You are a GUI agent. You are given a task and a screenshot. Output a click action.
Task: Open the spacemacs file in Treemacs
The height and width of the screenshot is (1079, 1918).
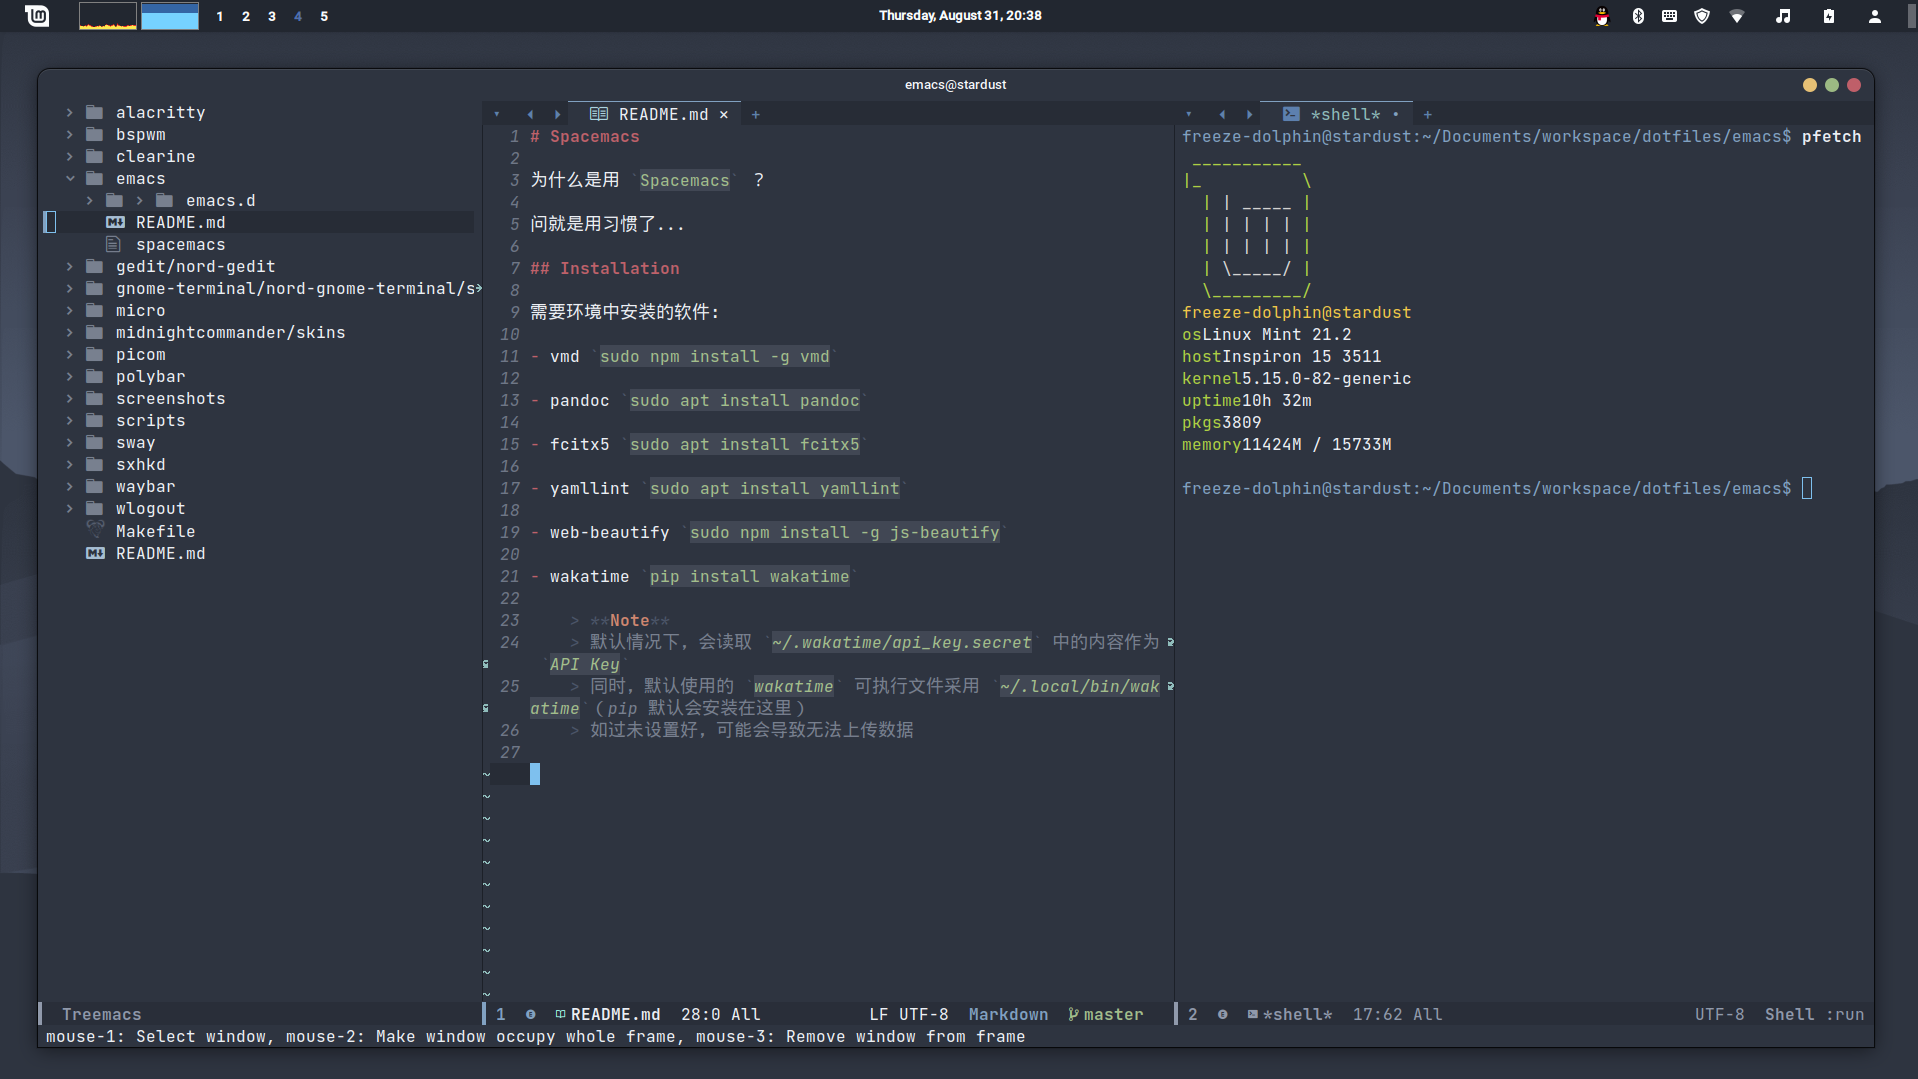(x=181, y=244)
